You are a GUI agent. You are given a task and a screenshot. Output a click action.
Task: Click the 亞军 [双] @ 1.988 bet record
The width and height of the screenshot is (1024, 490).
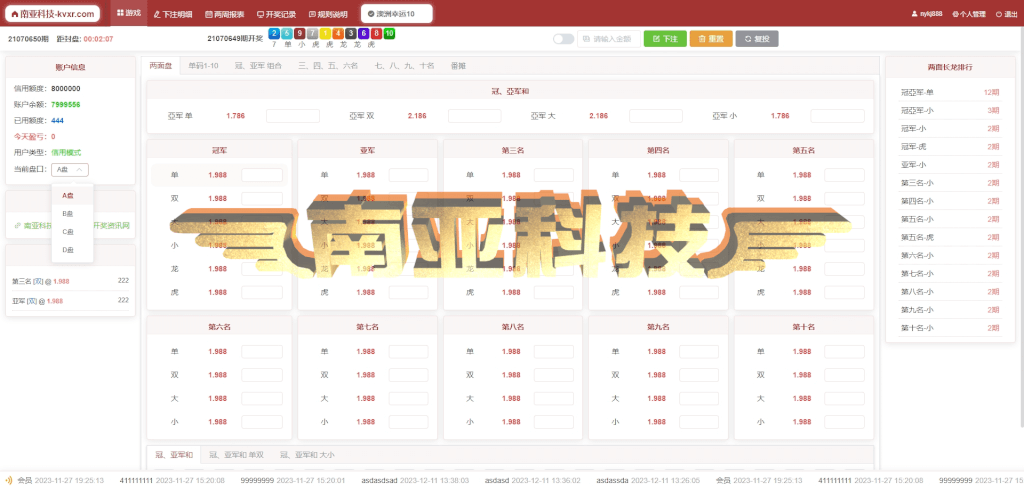[x=70, y=301]
